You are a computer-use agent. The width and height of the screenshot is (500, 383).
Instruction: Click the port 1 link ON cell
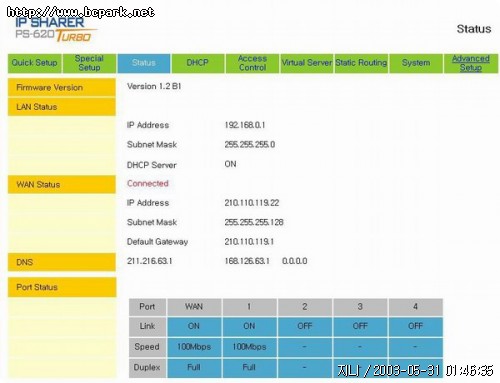(x=249, y=327)
